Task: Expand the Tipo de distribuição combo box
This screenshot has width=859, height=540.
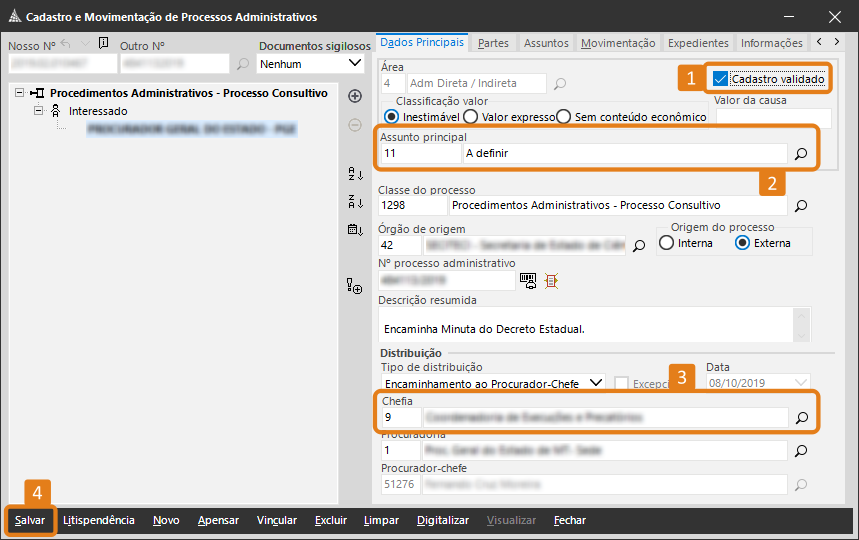Action: pyautogui.click(x=597, y=382)
